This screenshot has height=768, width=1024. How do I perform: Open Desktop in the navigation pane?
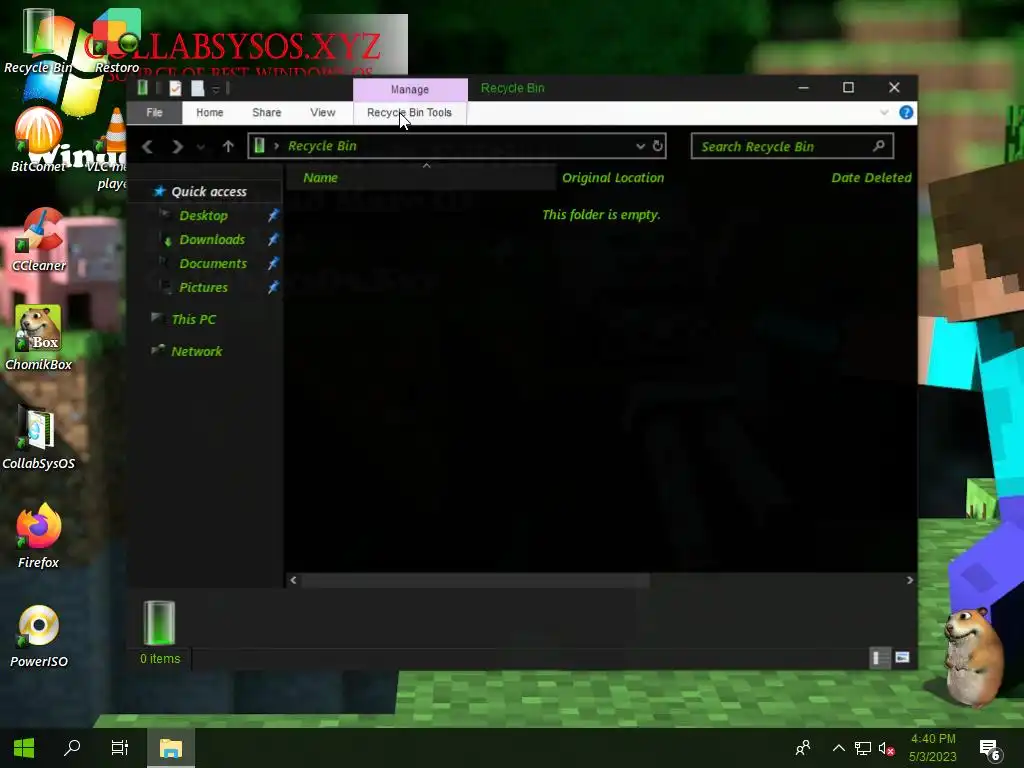pyautogui.click(x=203, y=216)
